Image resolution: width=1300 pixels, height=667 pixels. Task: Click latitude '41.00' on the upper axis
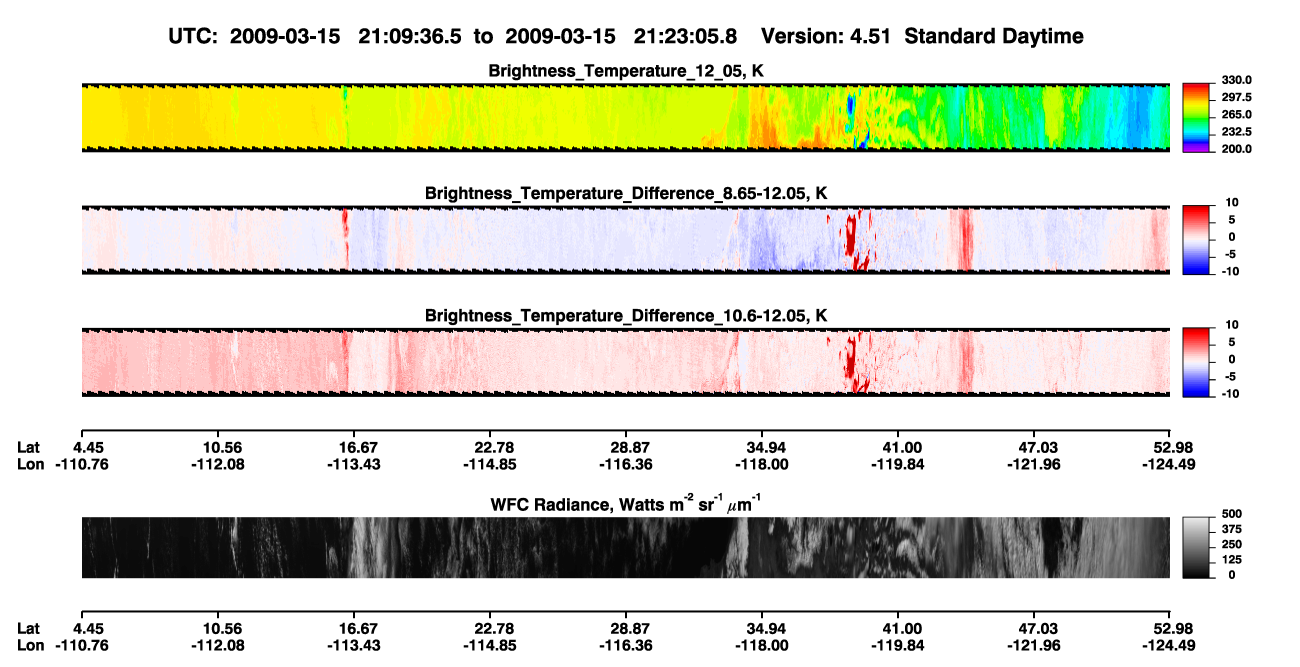[898, 448]
